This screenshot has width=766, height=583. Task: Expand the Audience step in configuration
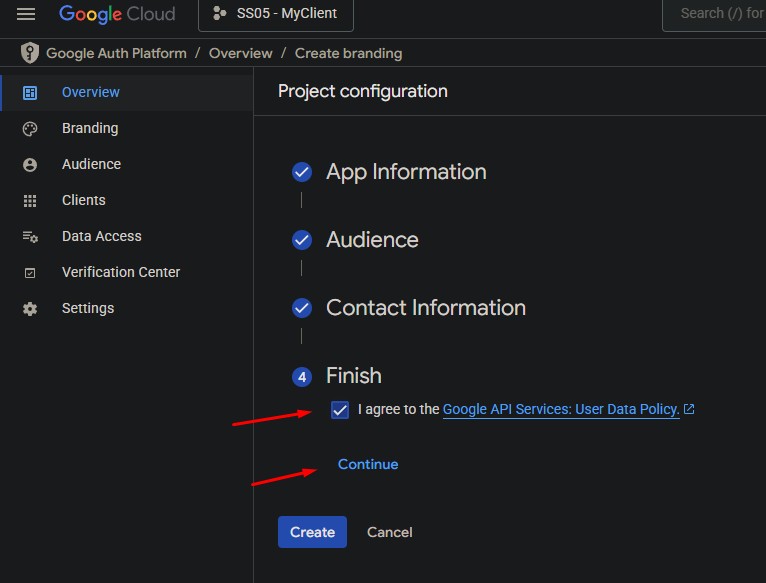pos(372,240)
